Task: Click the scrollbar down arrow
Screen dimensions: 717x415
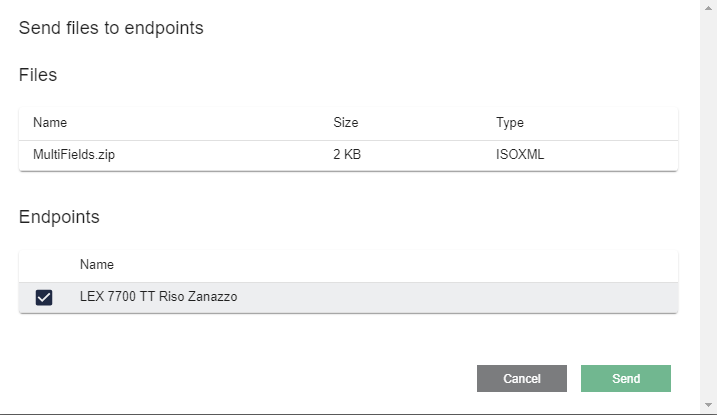Action: point(708,405)
